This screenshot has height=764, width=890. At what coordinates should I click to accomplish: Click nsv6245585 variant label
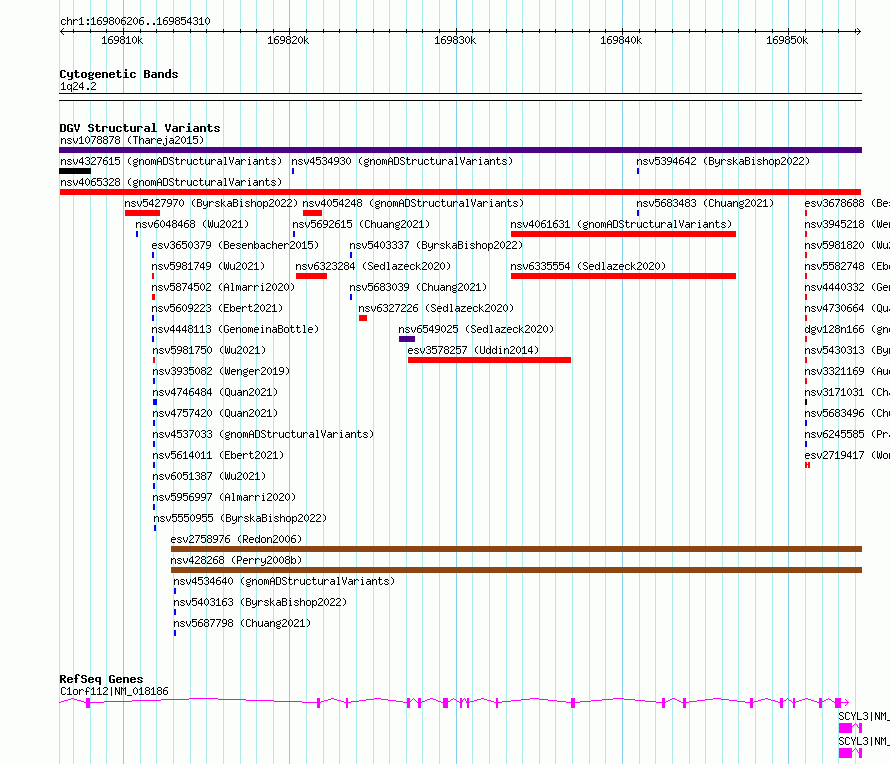point(847,434)
